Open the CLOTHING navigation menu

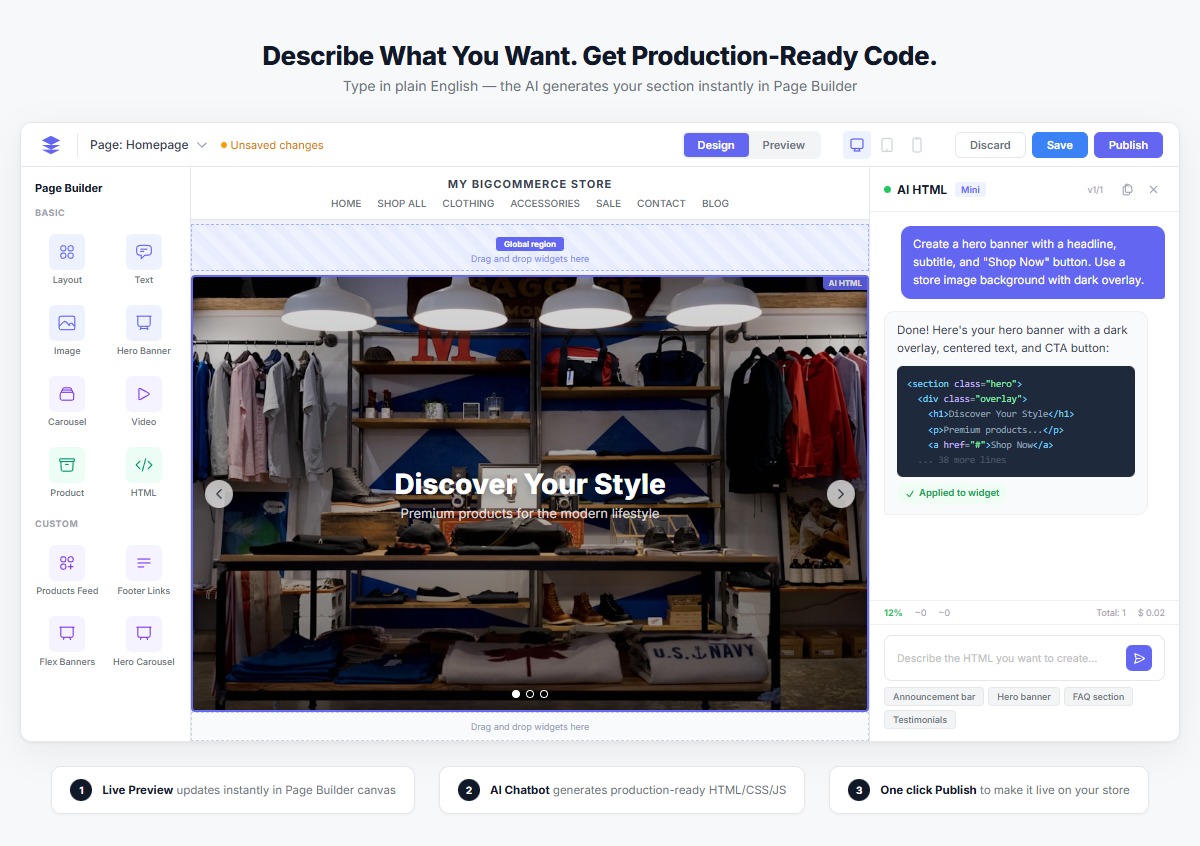[x=467, y=203]
